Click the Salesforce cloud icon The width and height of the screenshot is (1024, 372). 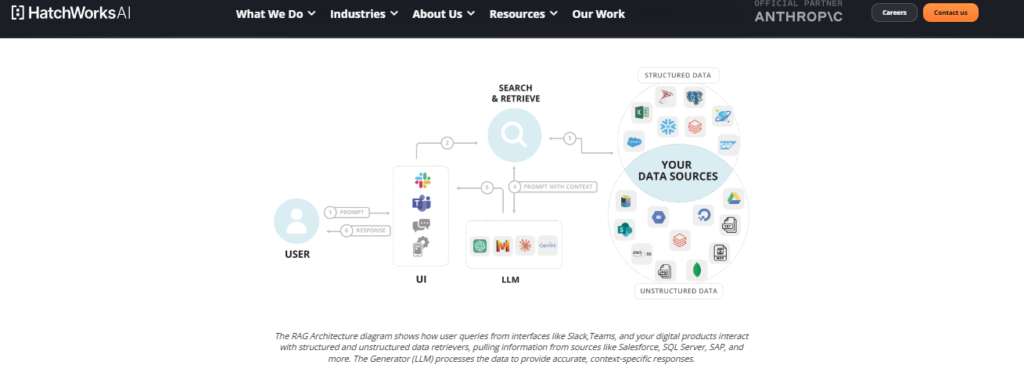click(634, 142)
